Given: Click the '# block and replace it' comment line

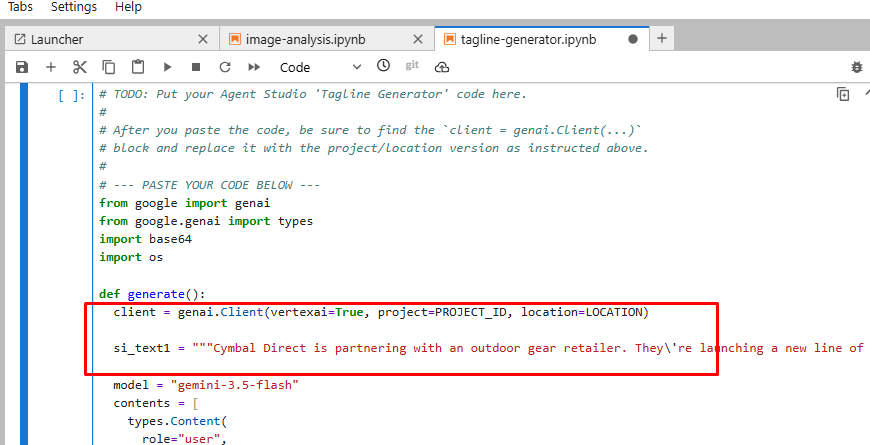Looking at the screenshot, I should click(x=374, y=148).
